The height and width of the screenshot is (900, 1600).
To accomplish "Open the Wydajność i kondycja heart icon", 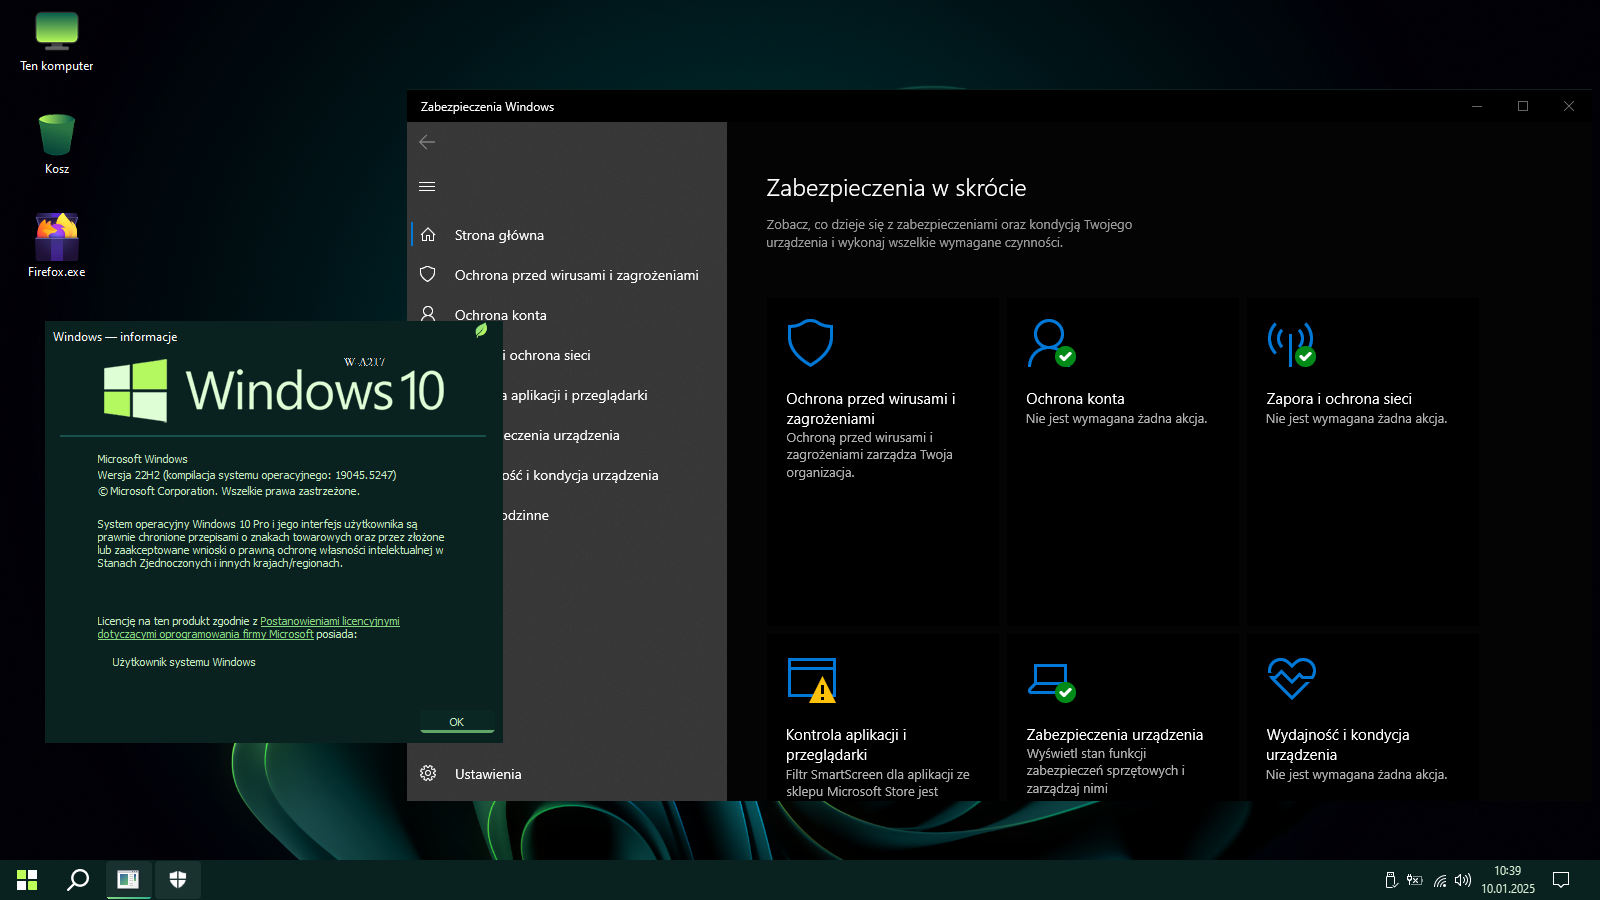I will (1291, 679).
